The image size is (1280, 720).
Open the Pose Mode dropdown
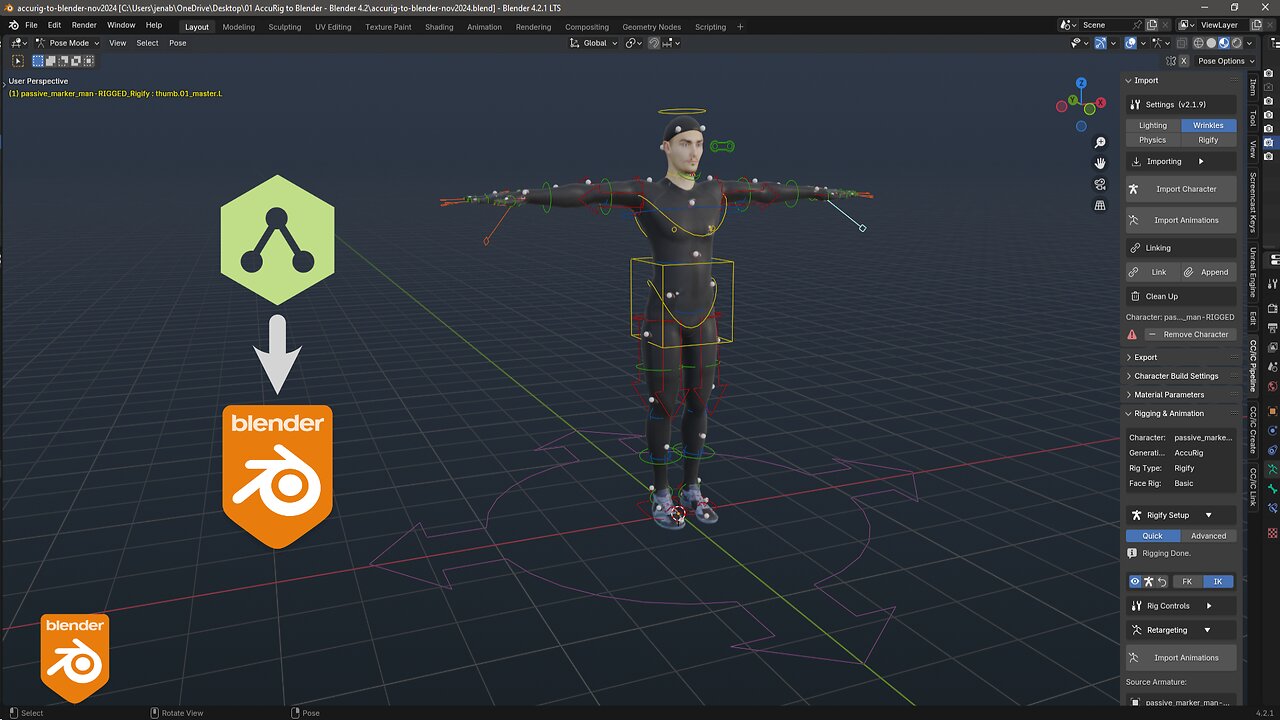tap(67, 43)
